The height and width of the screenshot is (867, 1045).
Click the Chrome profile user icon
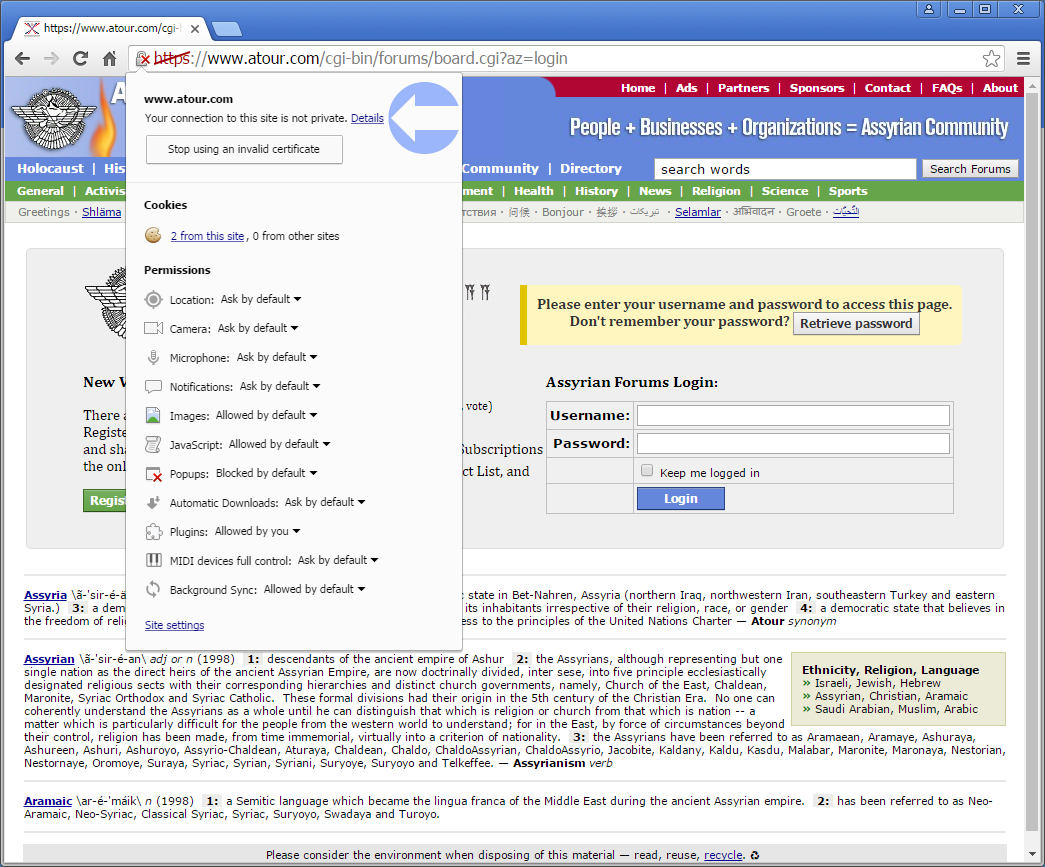coord(928,9)
